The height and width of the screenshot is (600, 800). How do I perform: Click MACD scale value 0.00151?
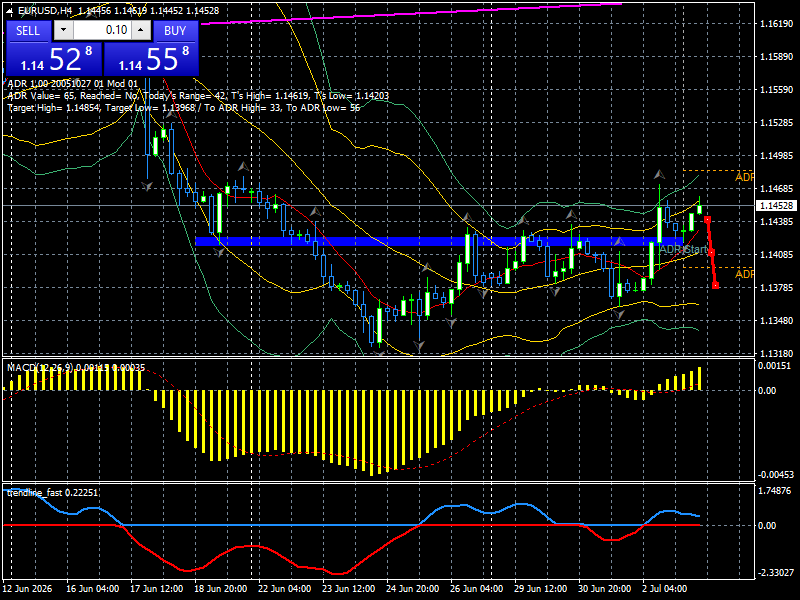coord(774,365)
